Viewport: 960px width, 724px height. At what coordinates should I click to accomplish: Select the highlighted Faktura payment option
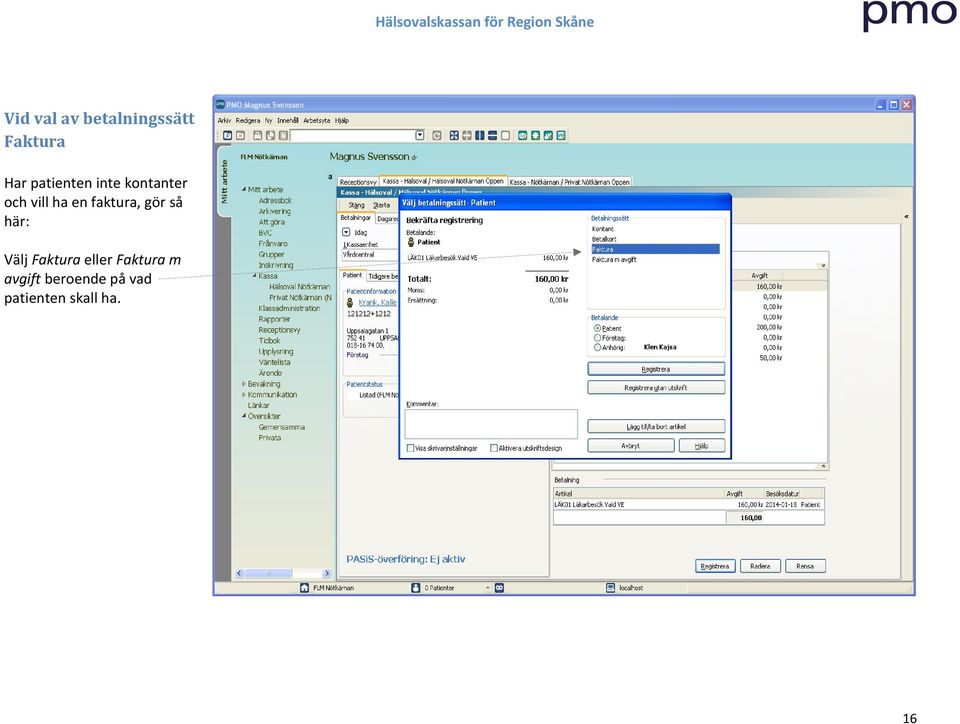coord(655,249)
